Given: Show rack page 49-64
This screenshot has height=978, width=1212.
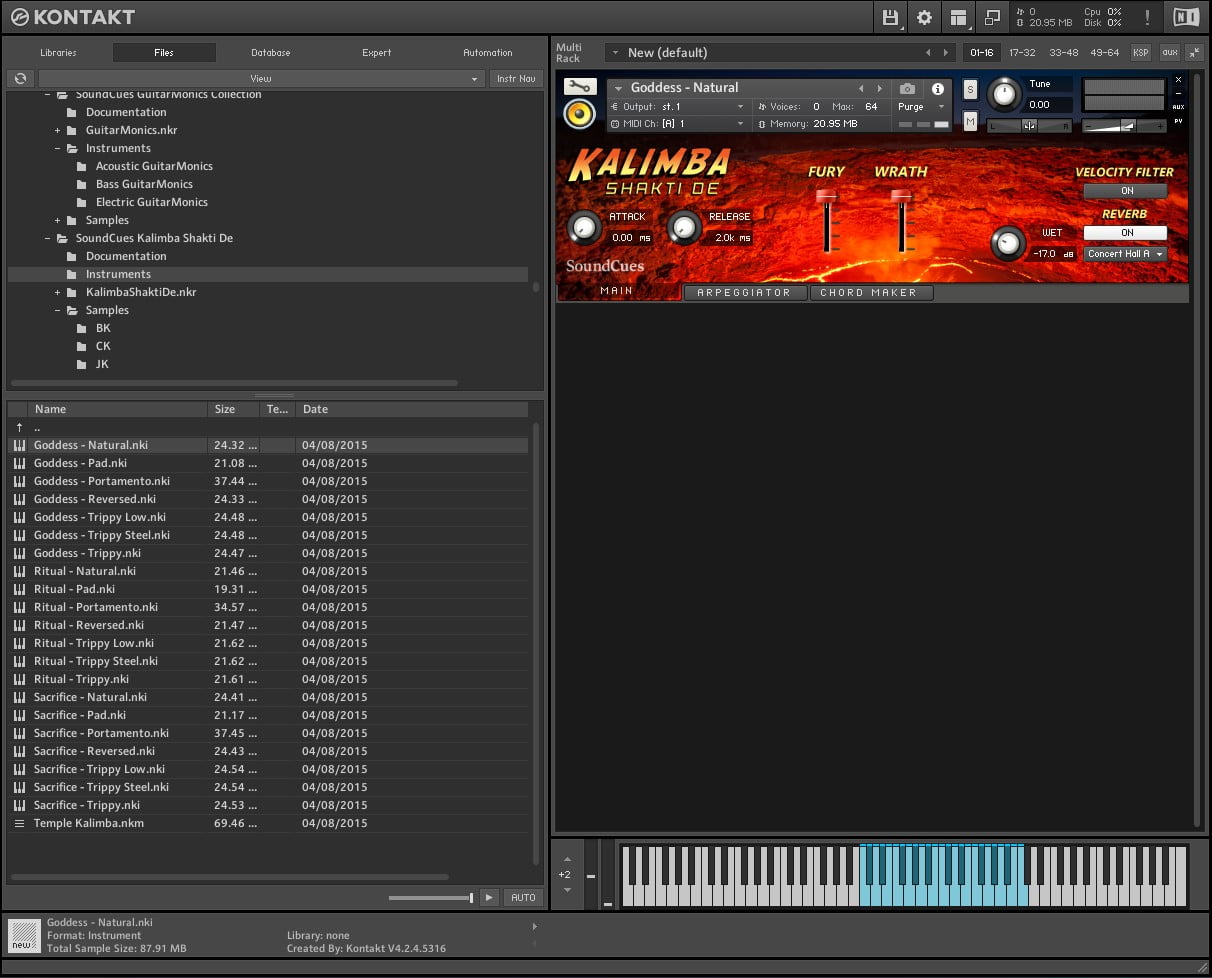Looking at the screenshot, I should coord(1104,52).
